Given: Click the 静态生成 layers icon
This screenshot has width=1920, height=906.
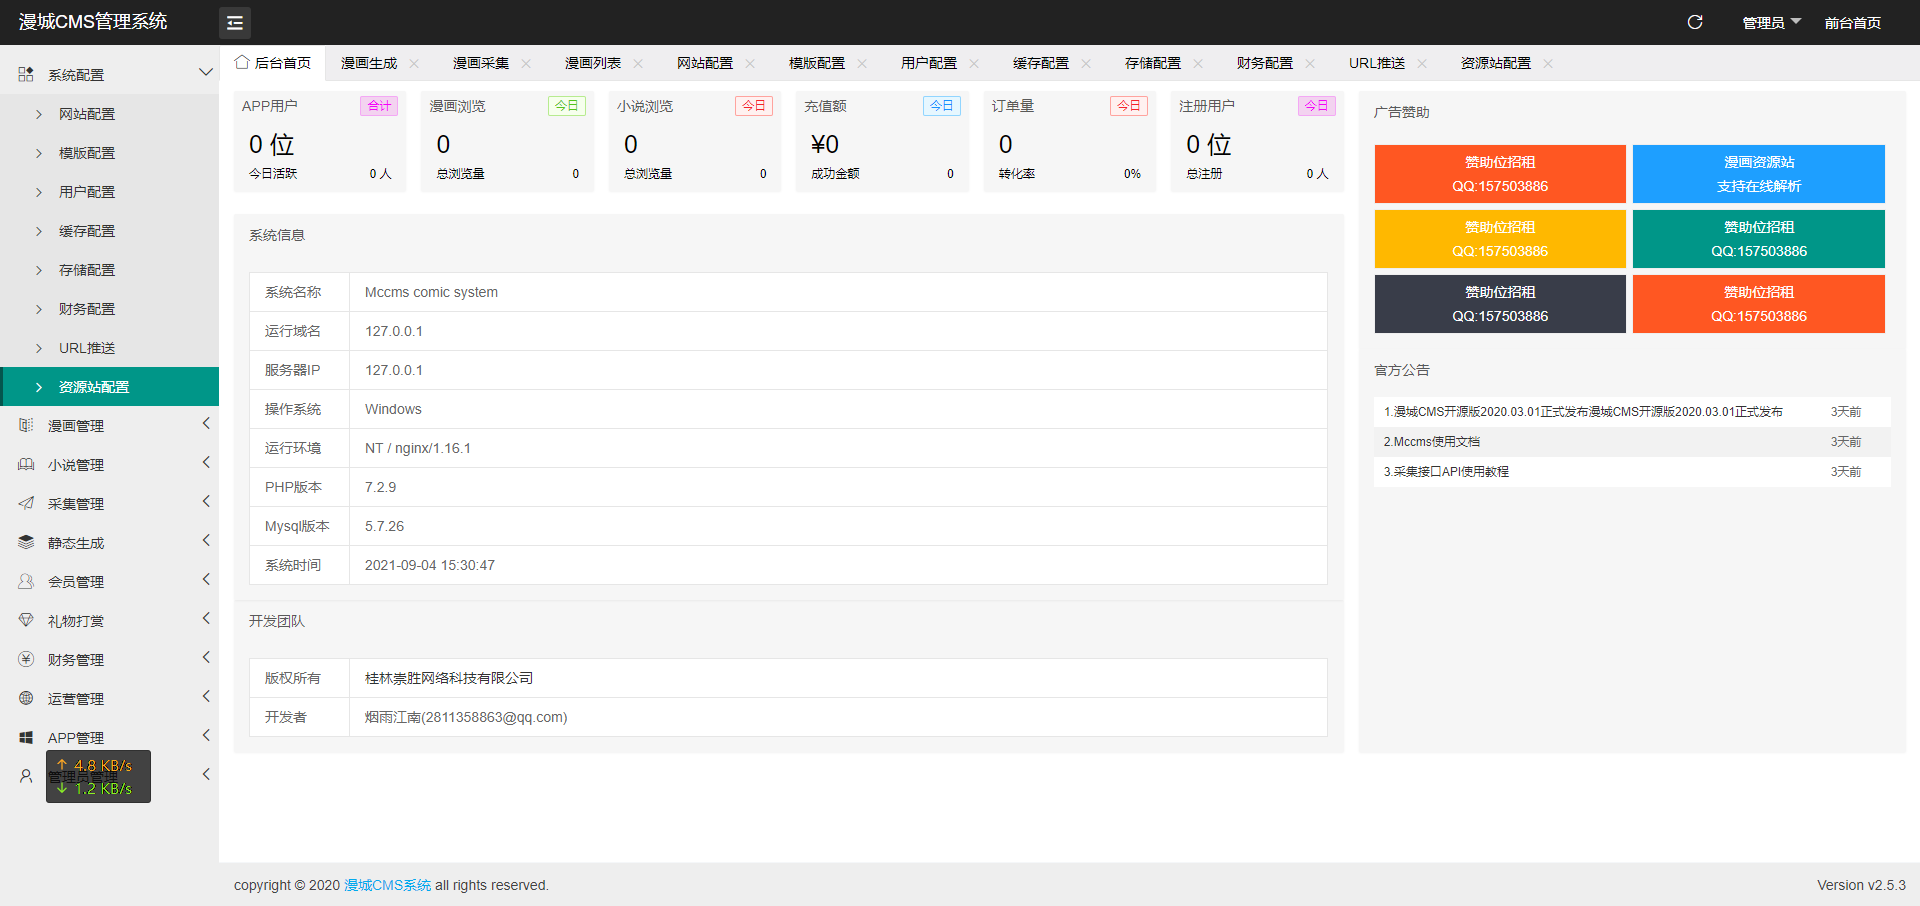Looking at the screenshot, I should click(26, 542).
